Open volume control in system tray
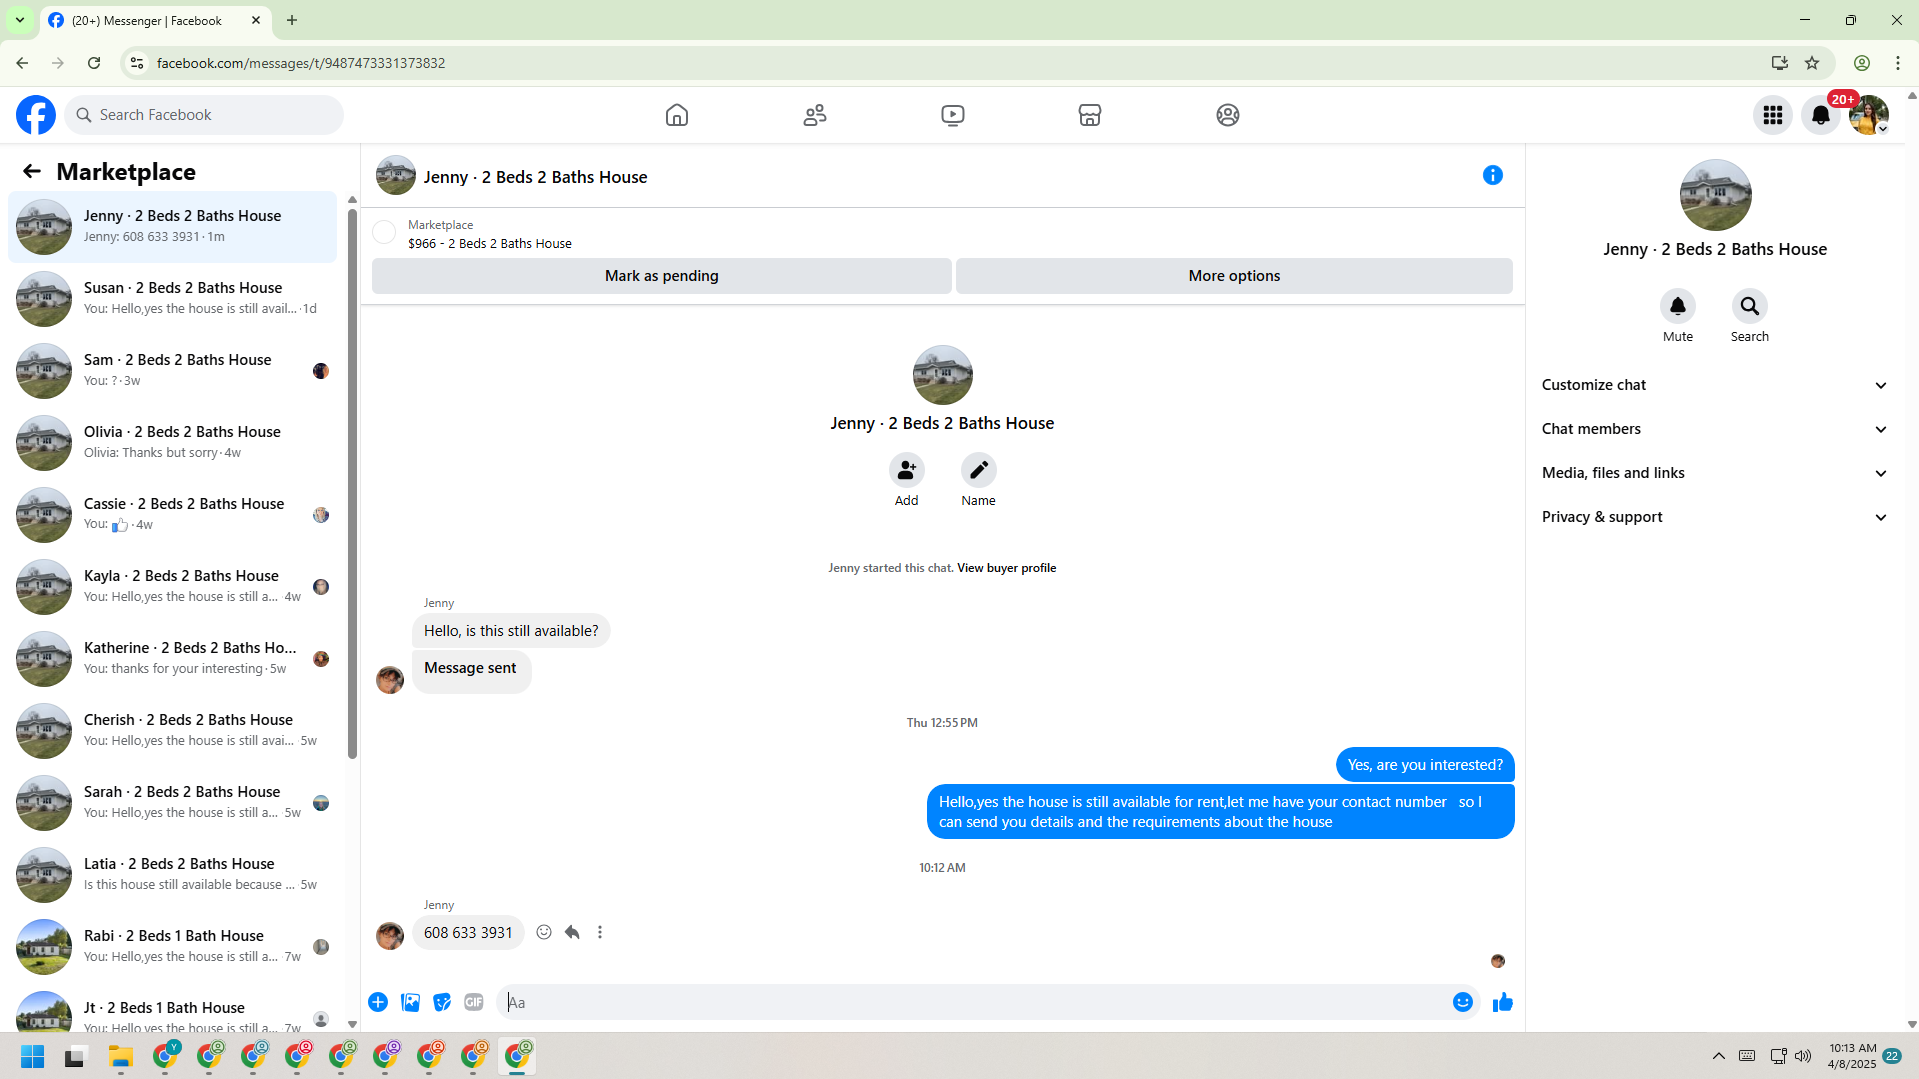The image size is (1919, 1079). pos(1803,1056)
